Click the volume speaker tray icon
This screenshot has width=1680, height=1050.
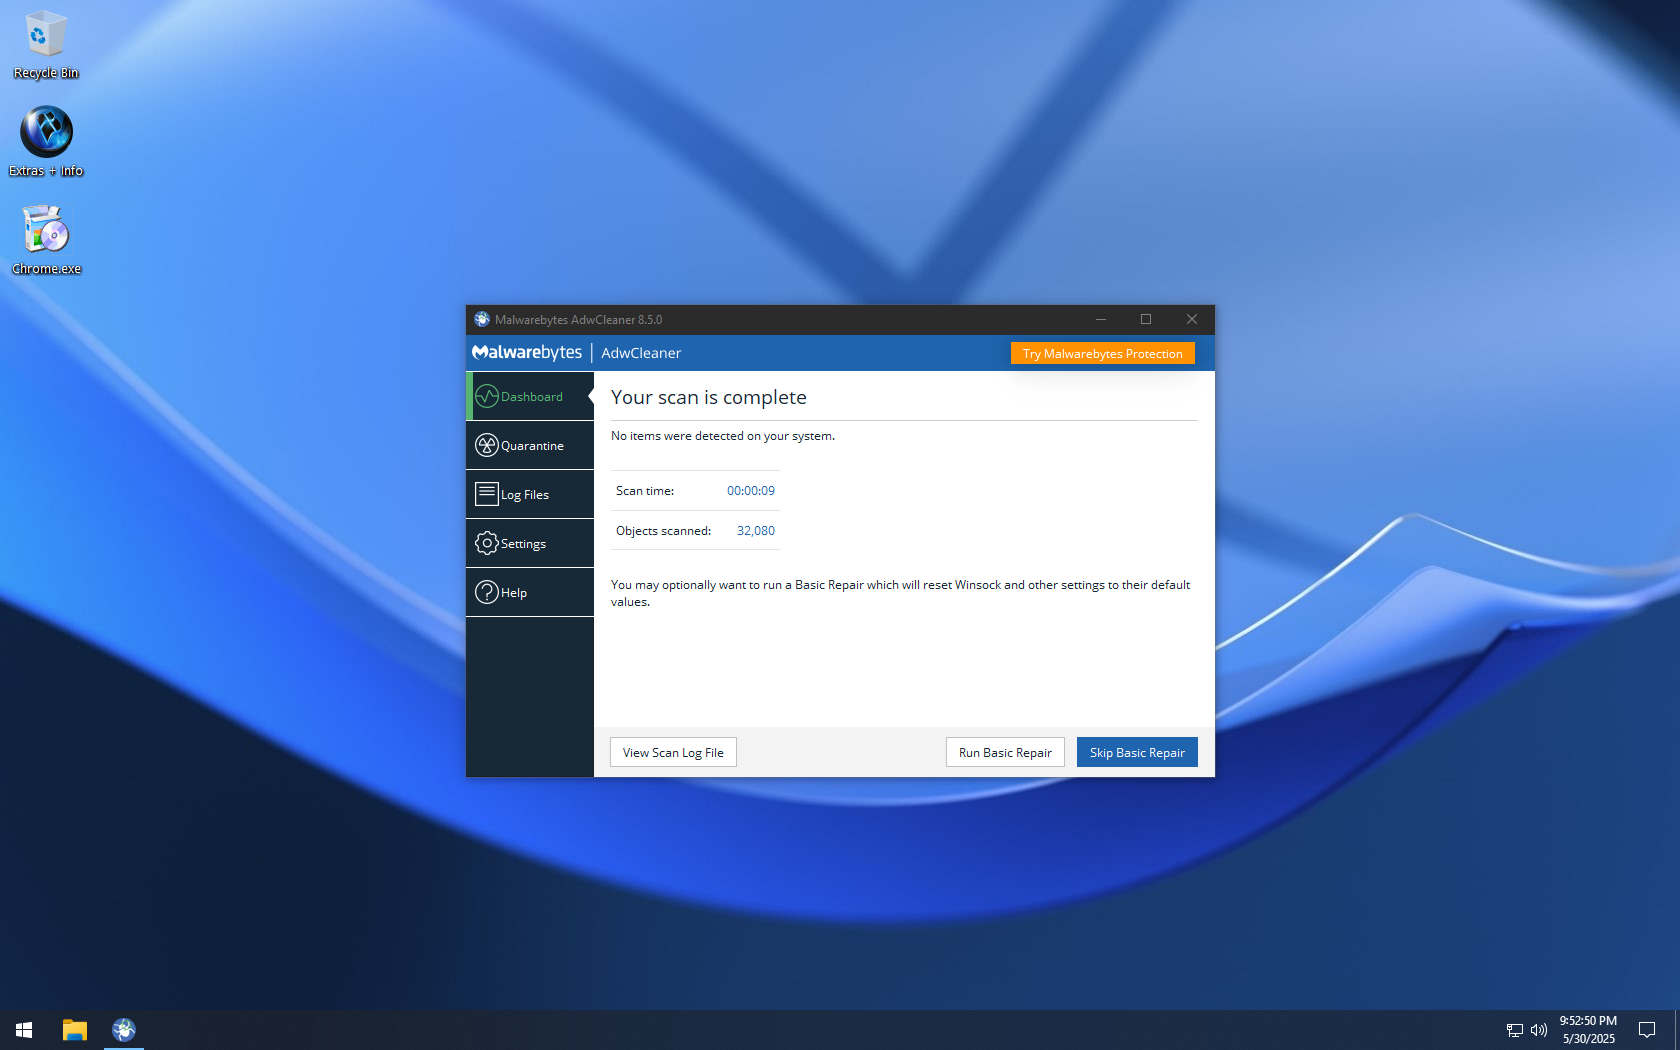coord(1539,1030)
